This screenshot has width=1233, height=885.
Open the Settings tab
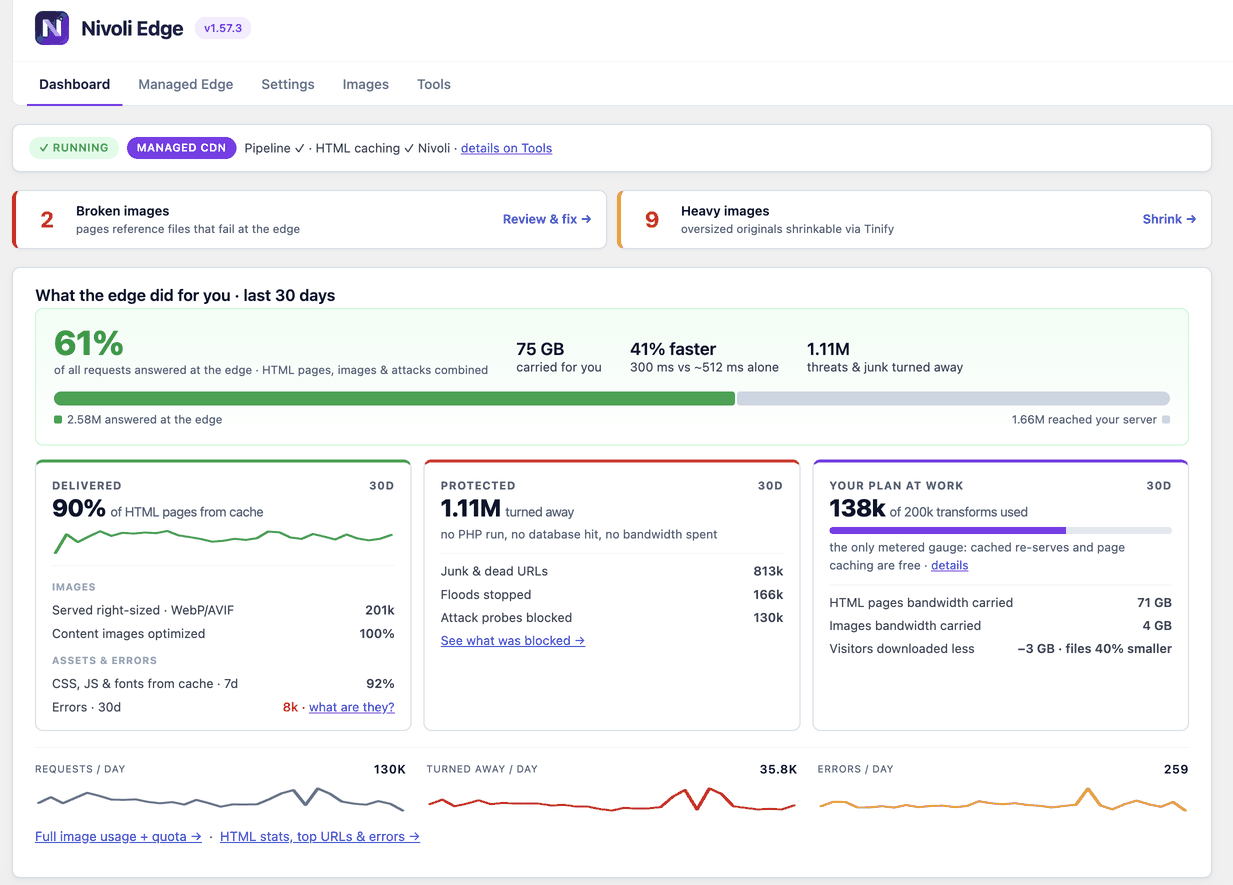tap(288, 84)
